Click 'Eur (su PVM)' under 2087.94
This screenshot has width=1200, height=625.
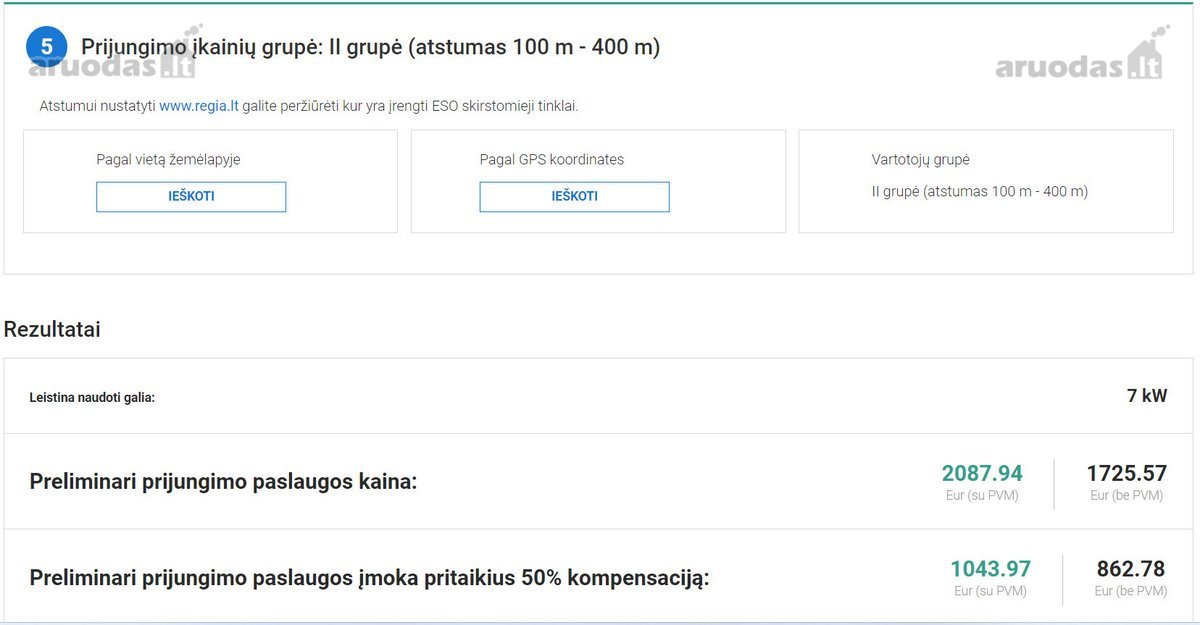coord(982,495)
